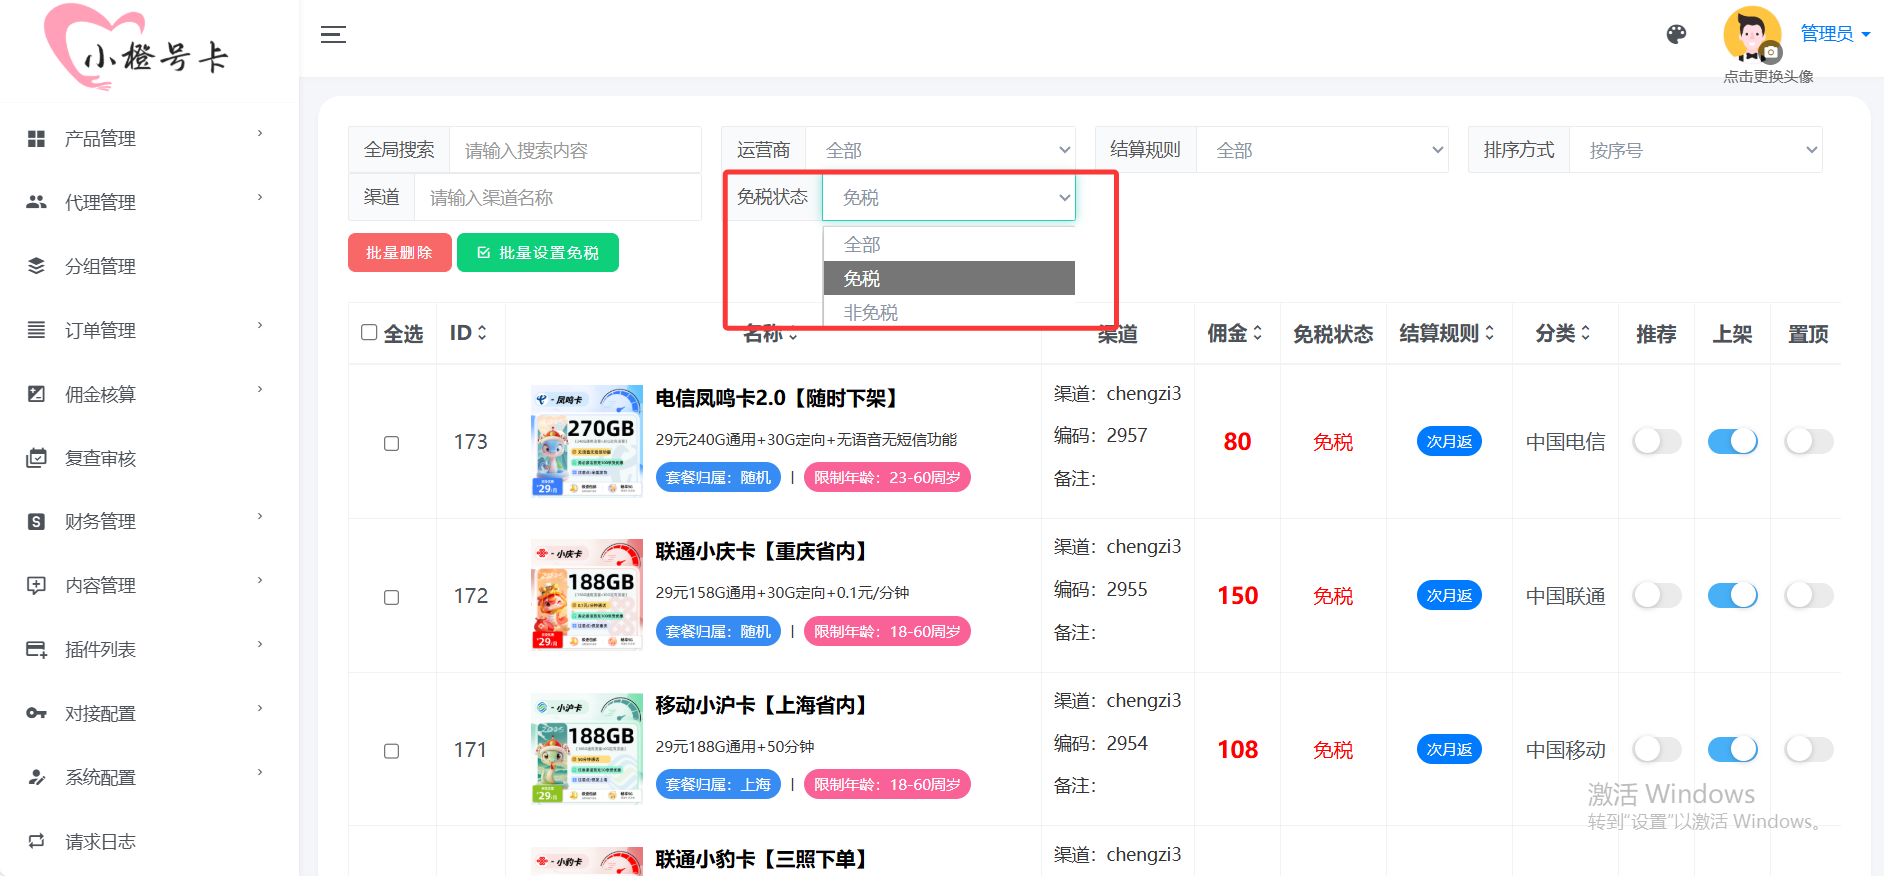
Task: Open the 管理员 account dropdown
Action: pos(1835,33)
